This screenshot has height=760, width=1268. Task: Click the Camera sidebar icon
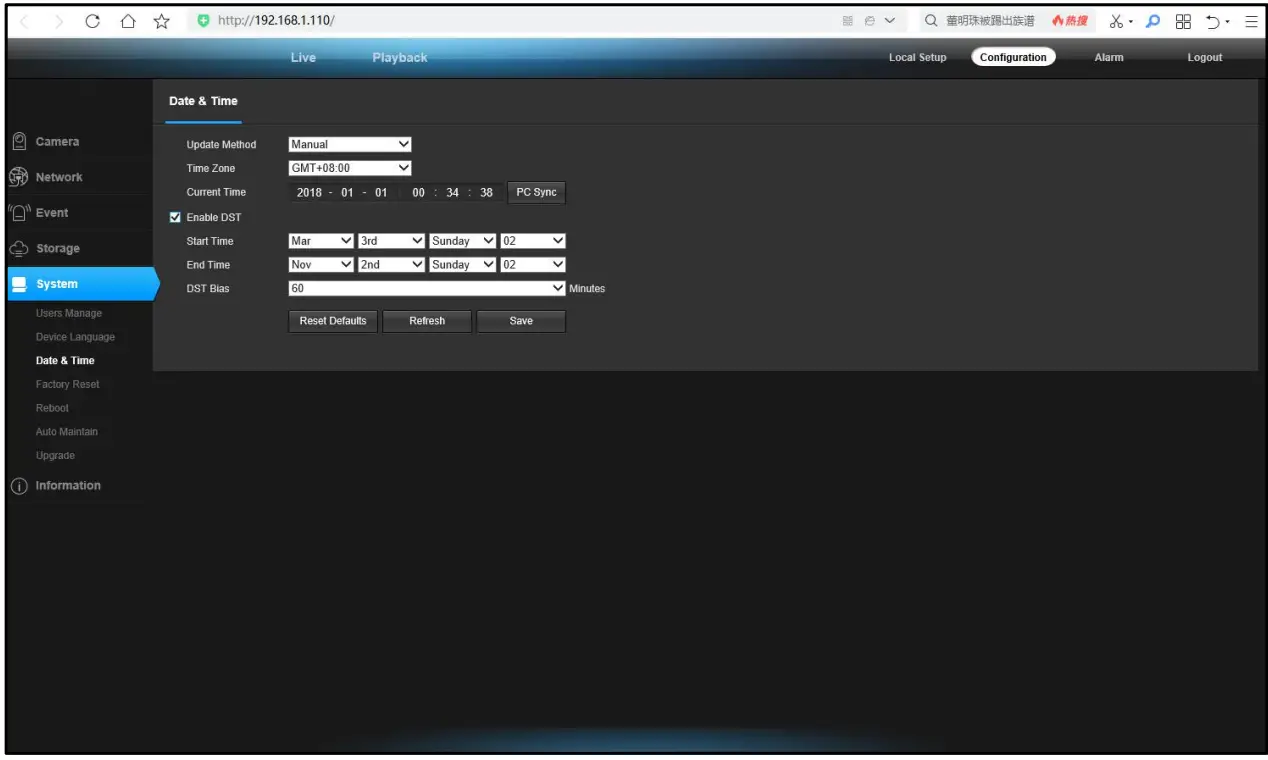click(18, 141)
